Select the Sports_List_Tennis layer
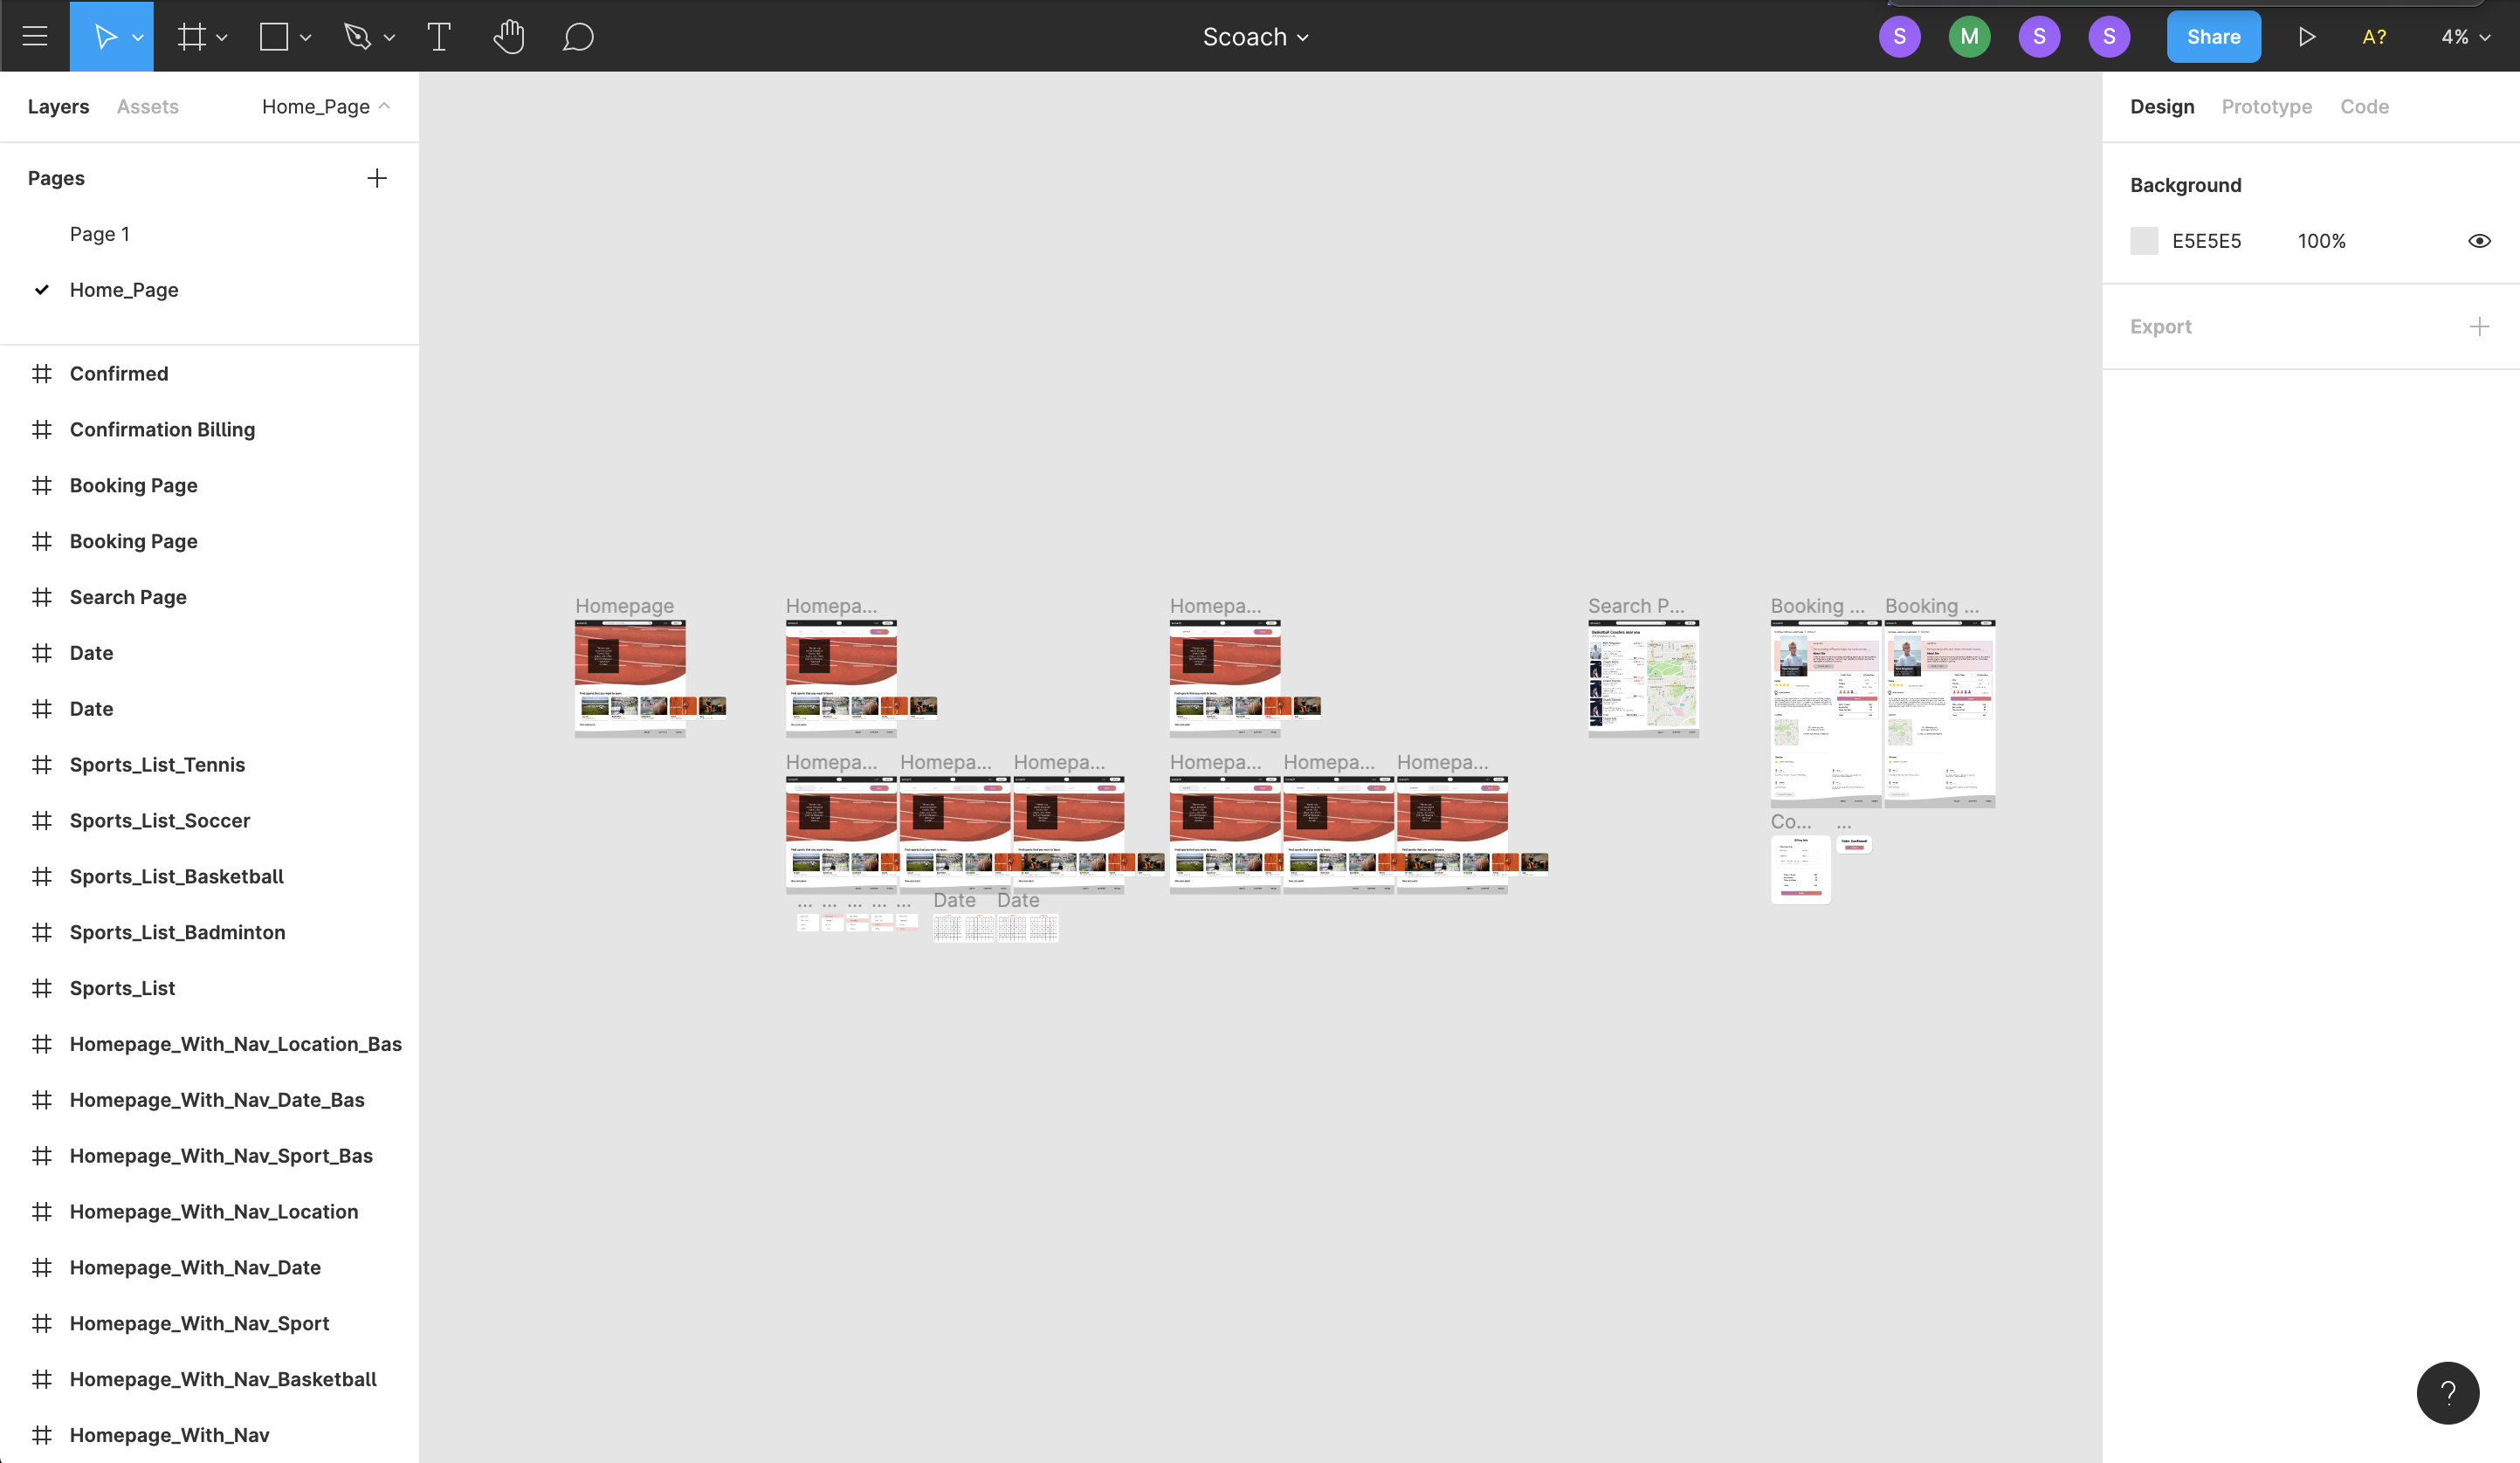This screenshot has height=1463, width=2520. pyautogui.click(x=157, y=765)
